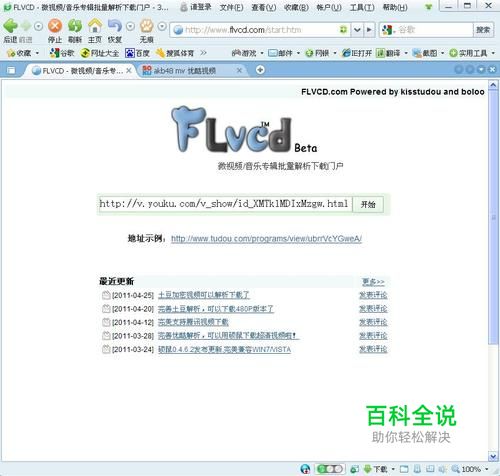Screen dimensions: 500x476
Task: Open the 谷歌 bookmark
Action: [x=62, y=53]
